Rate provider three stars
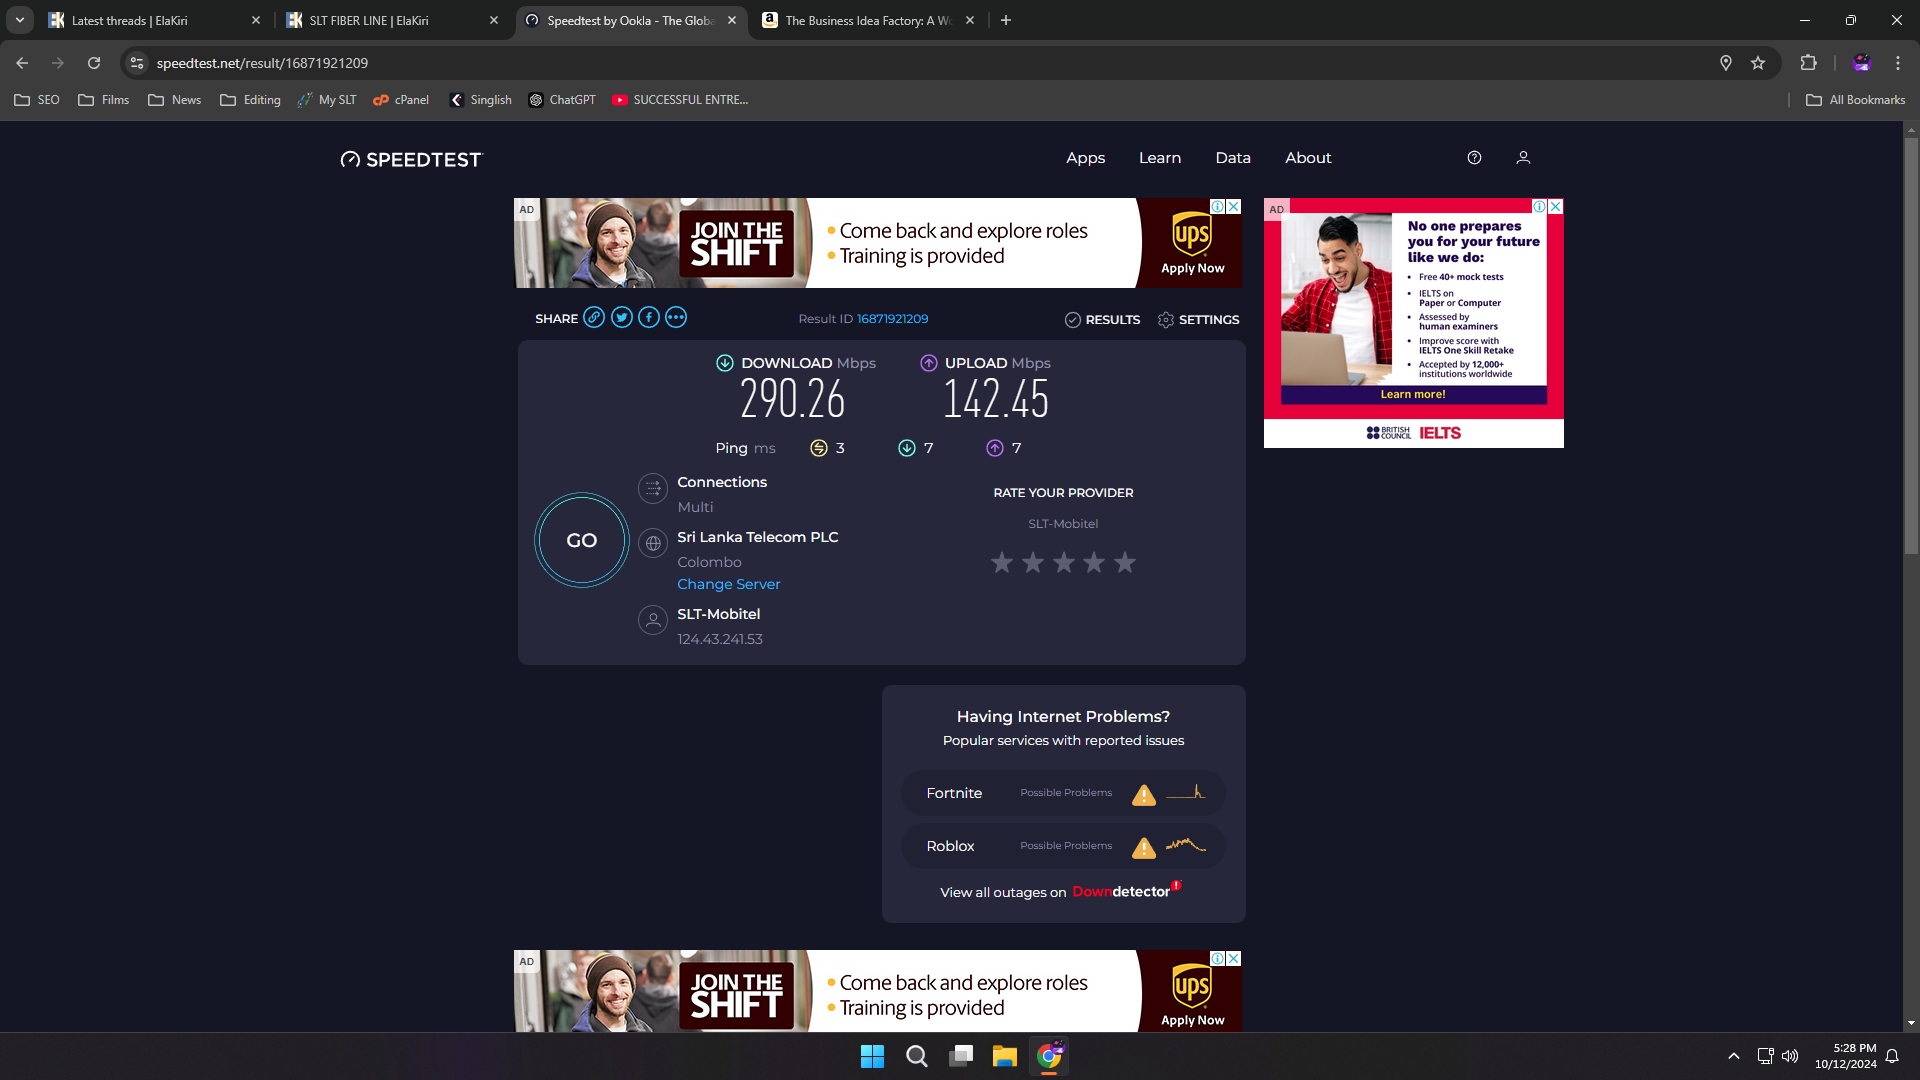The height and width of the screenshot is (1080, 1920). [x=1064, y=563]
